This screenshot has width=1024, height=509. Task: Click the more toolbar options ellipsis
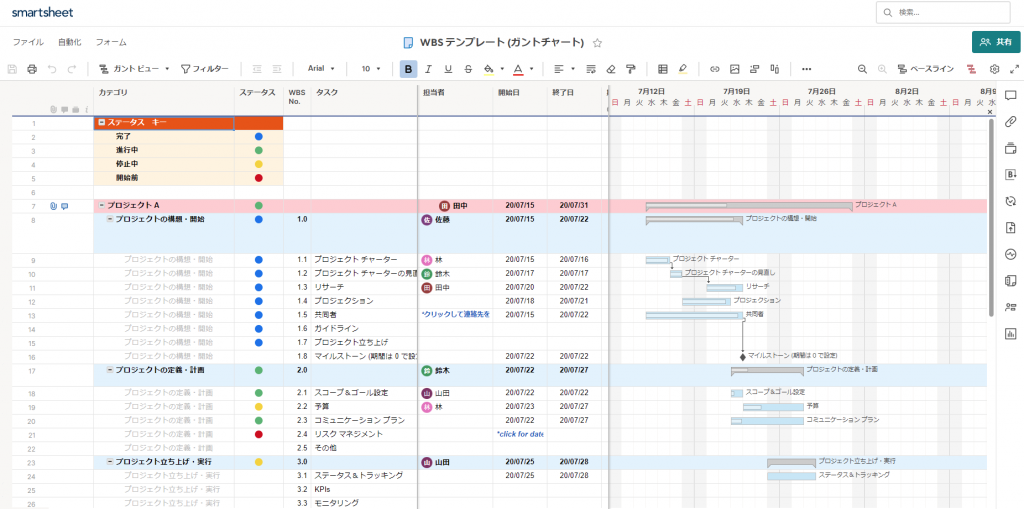pyautogui.click(x=807, y=69)
